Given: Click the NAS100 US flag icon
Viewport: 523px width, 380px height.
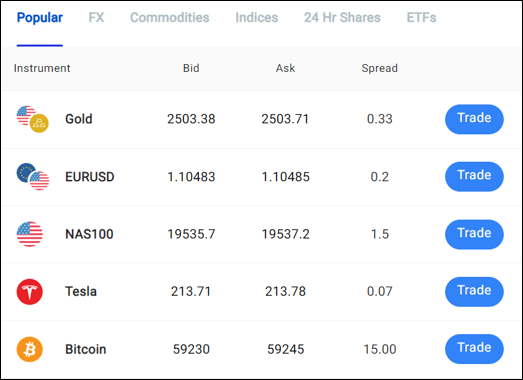Looking at the screenshot, I should click(30, 234).
